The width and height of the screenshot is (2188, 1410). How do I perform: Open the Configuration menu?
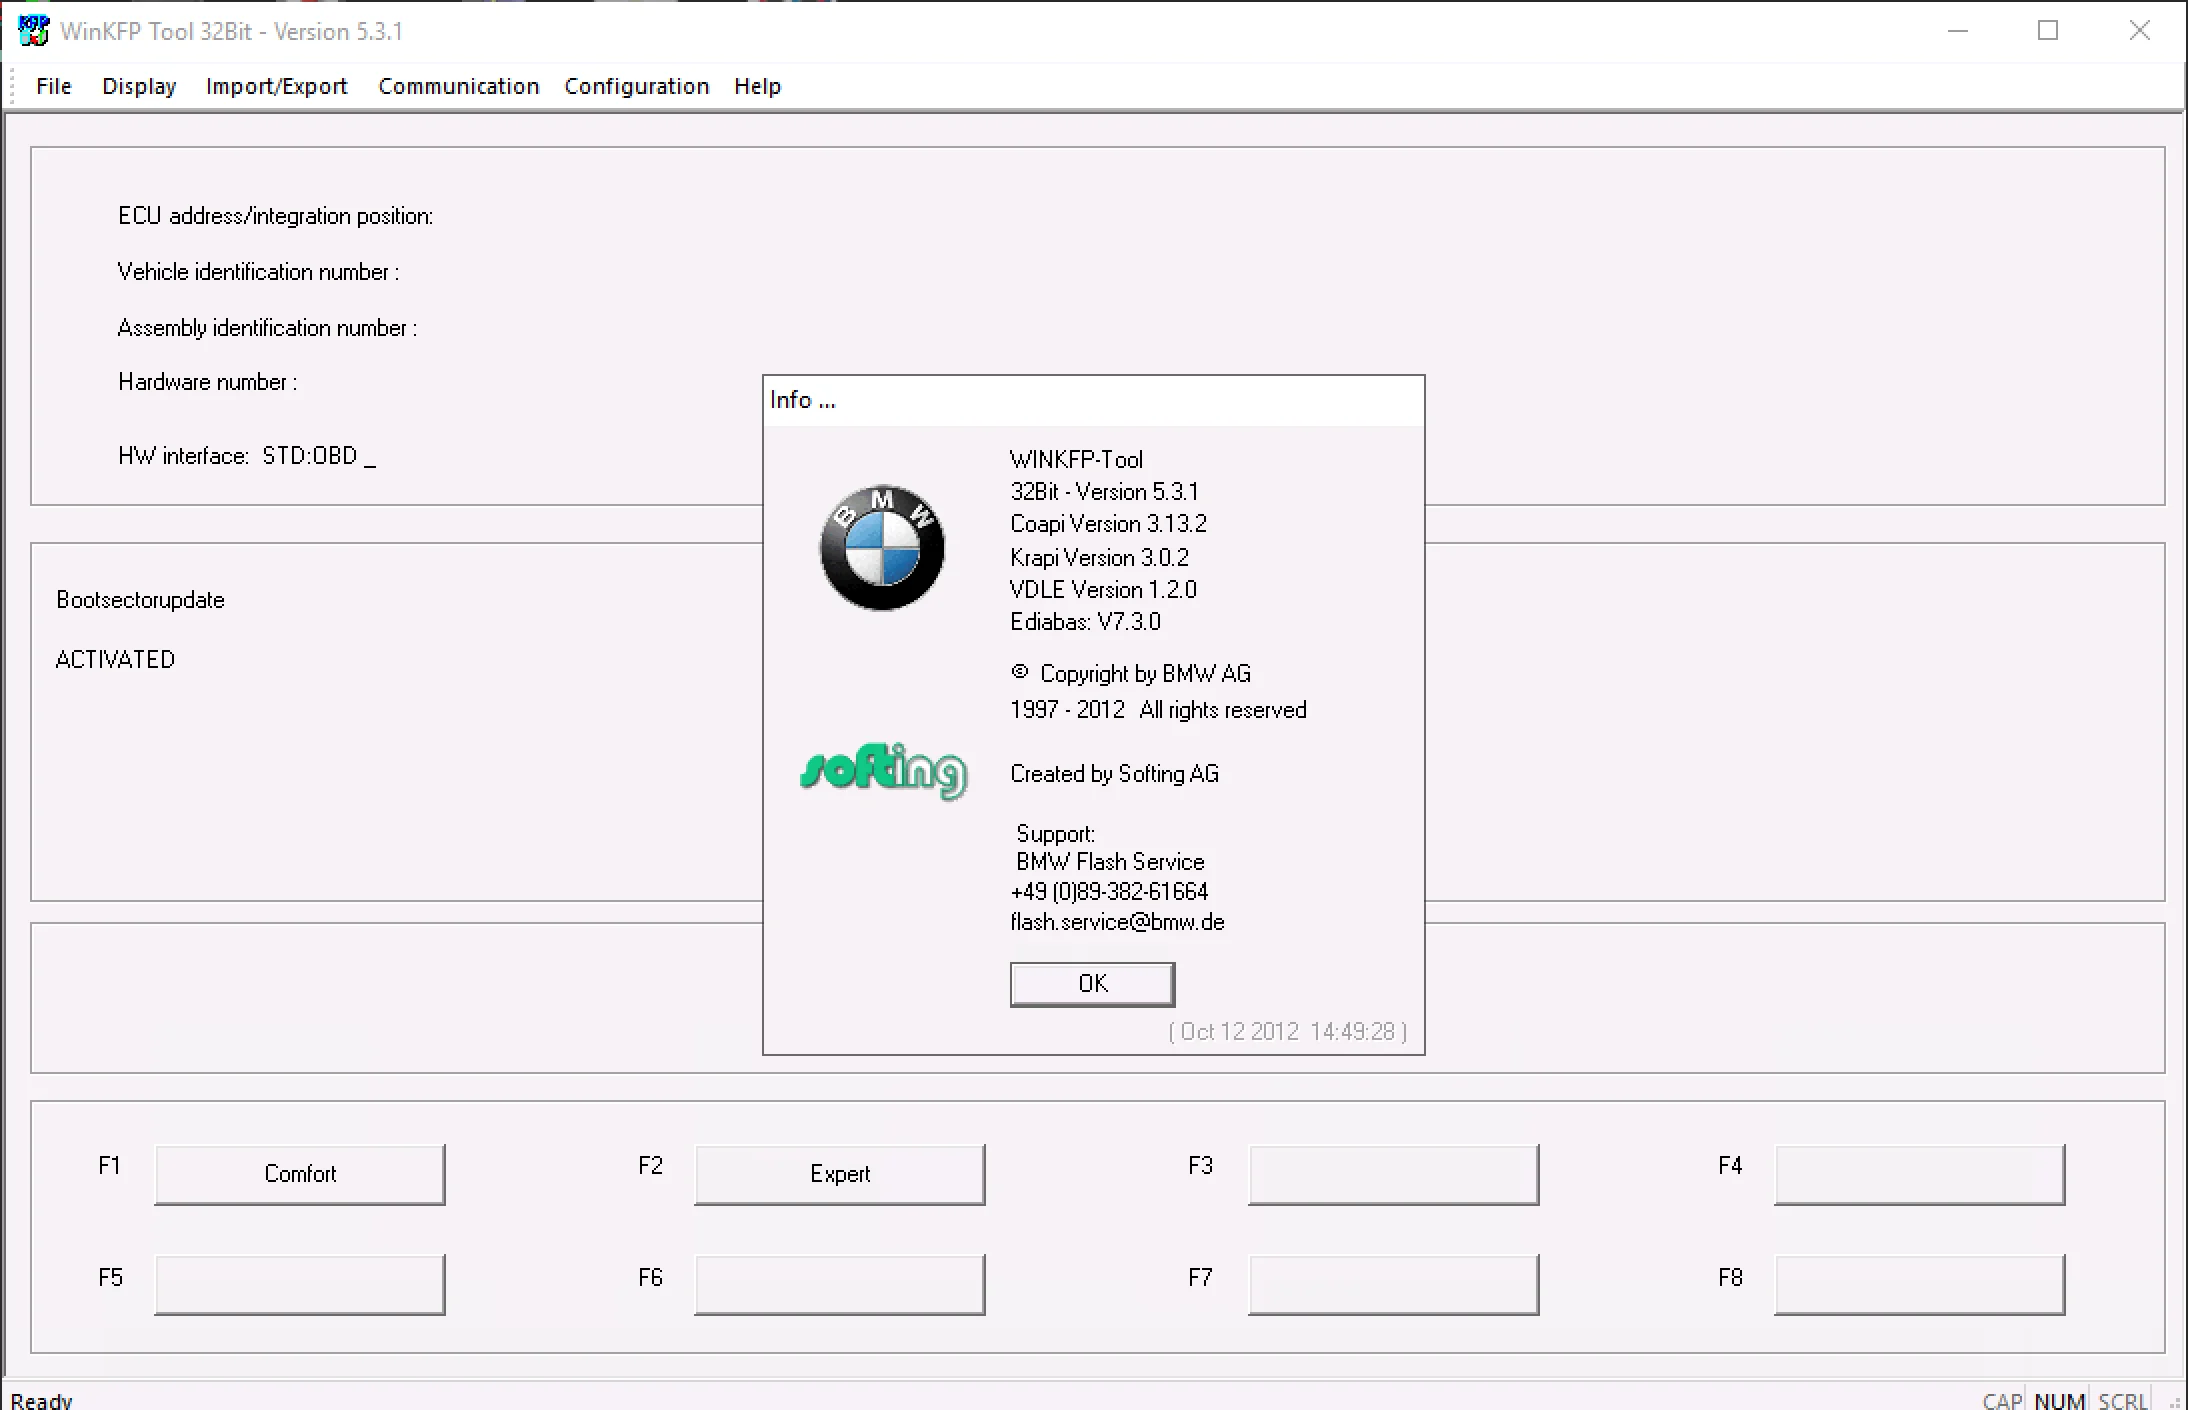(637, 86)
